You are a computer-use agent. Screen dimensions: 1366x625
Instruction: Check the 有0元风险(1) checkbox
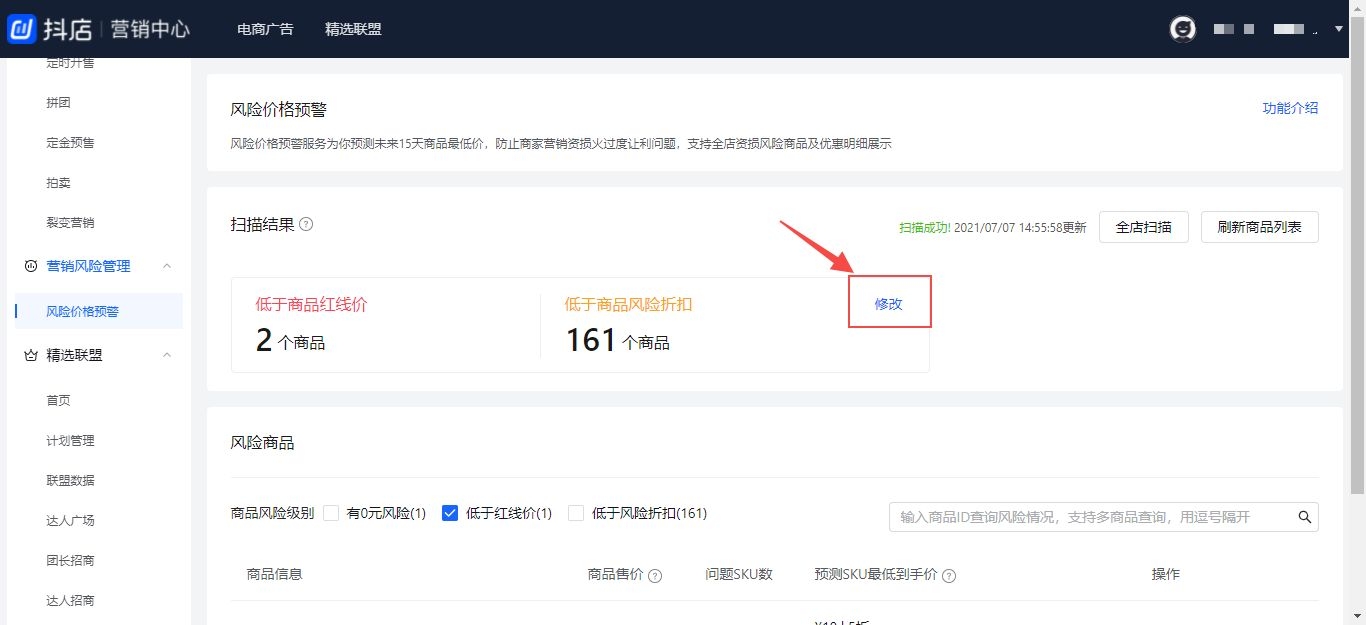pos(331,513)
